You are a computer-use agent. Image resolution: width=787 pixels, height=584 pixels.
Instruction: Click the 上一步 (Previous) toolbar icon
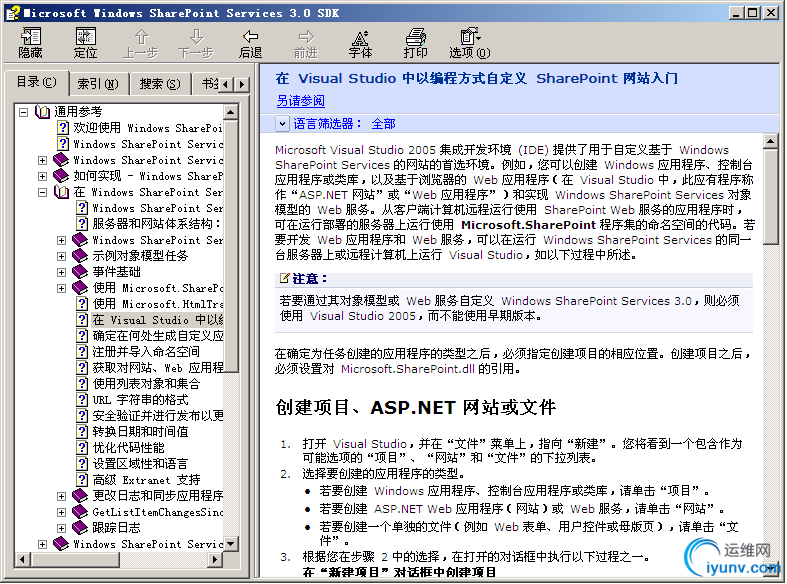coord(141,43)
